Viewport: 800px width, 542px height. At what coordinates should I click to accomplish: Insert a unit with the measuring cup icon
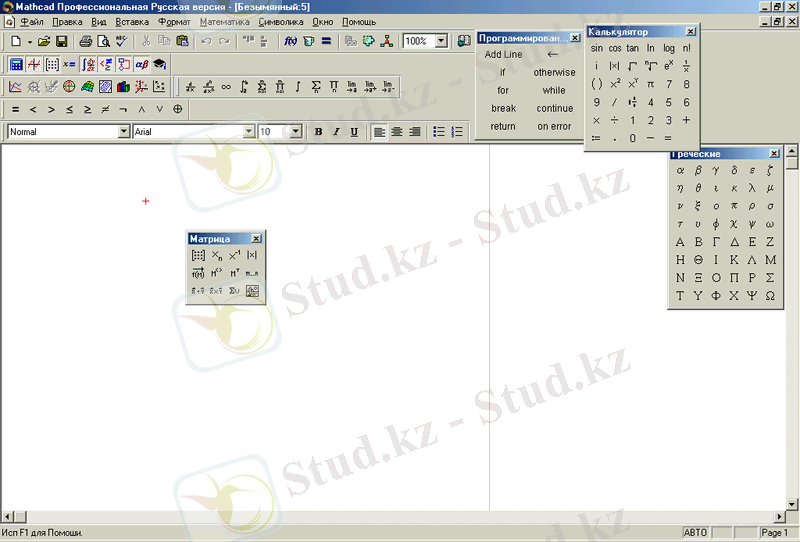pyautogui.click(x=309, y=41)
